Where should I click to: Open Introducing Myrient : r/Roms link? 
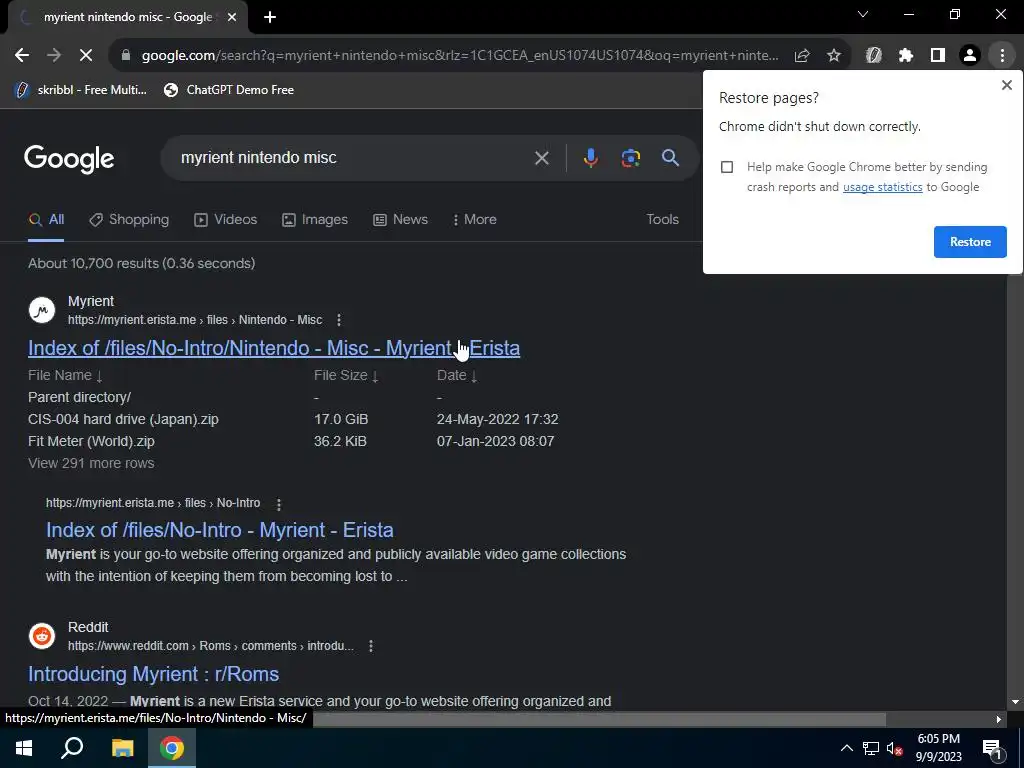[x=153, y=674]
